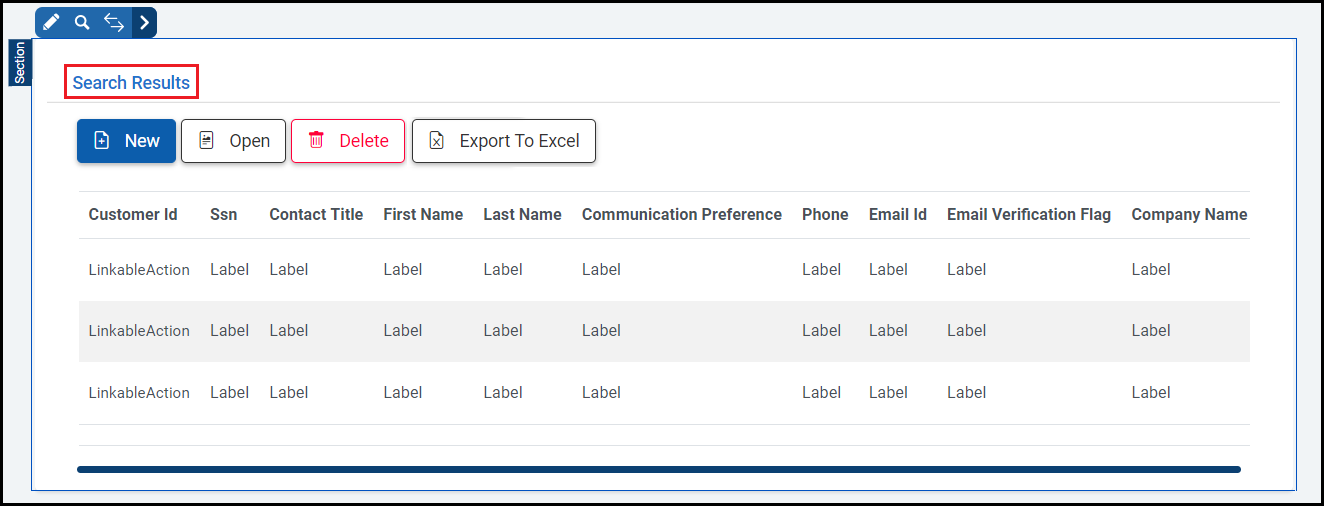This screenshot has height=506, width=1324.
Task: Open the second row LinkableAction link
Action: [x=139, y=330]
